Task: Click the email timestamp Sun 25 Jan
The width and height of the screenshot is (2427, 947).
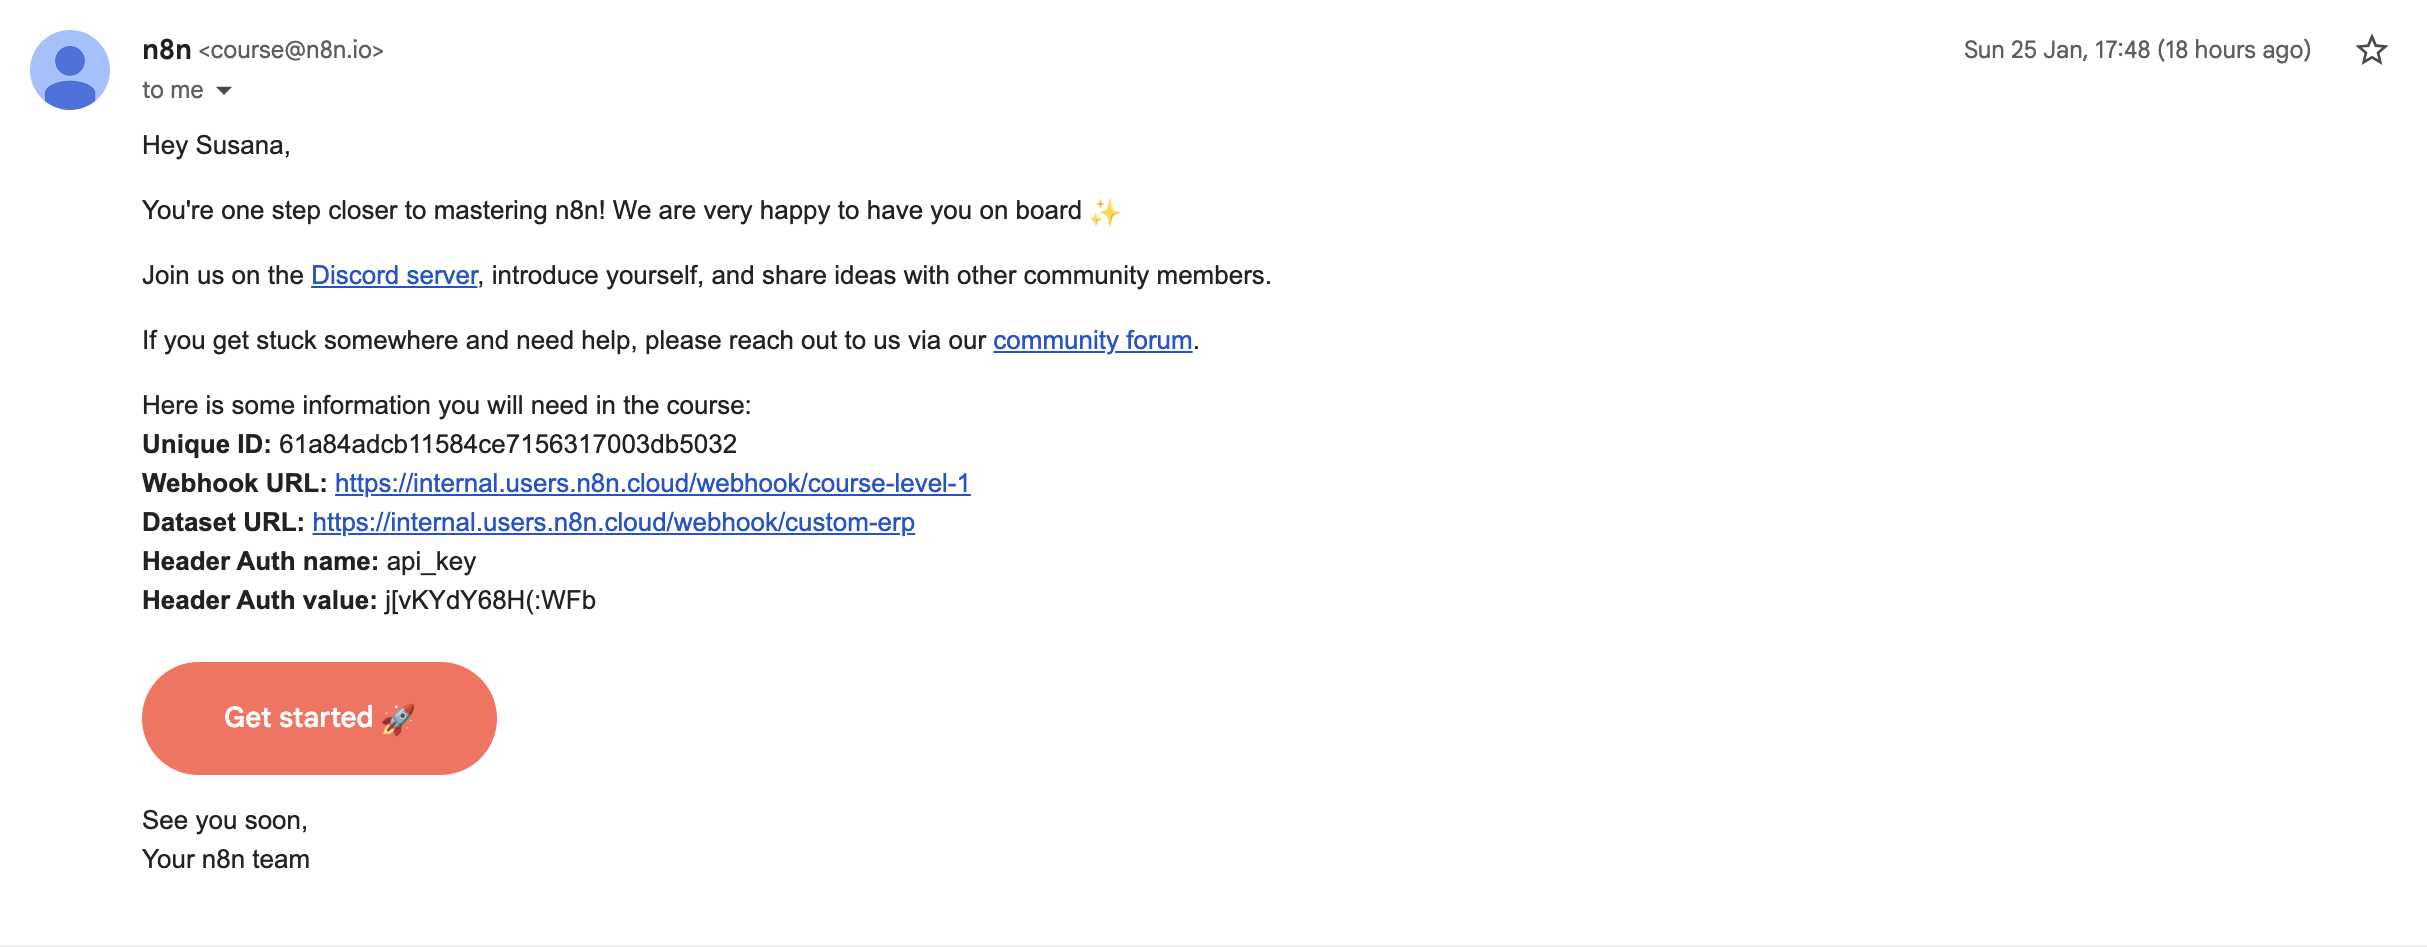Action: tap(2136, 50)
